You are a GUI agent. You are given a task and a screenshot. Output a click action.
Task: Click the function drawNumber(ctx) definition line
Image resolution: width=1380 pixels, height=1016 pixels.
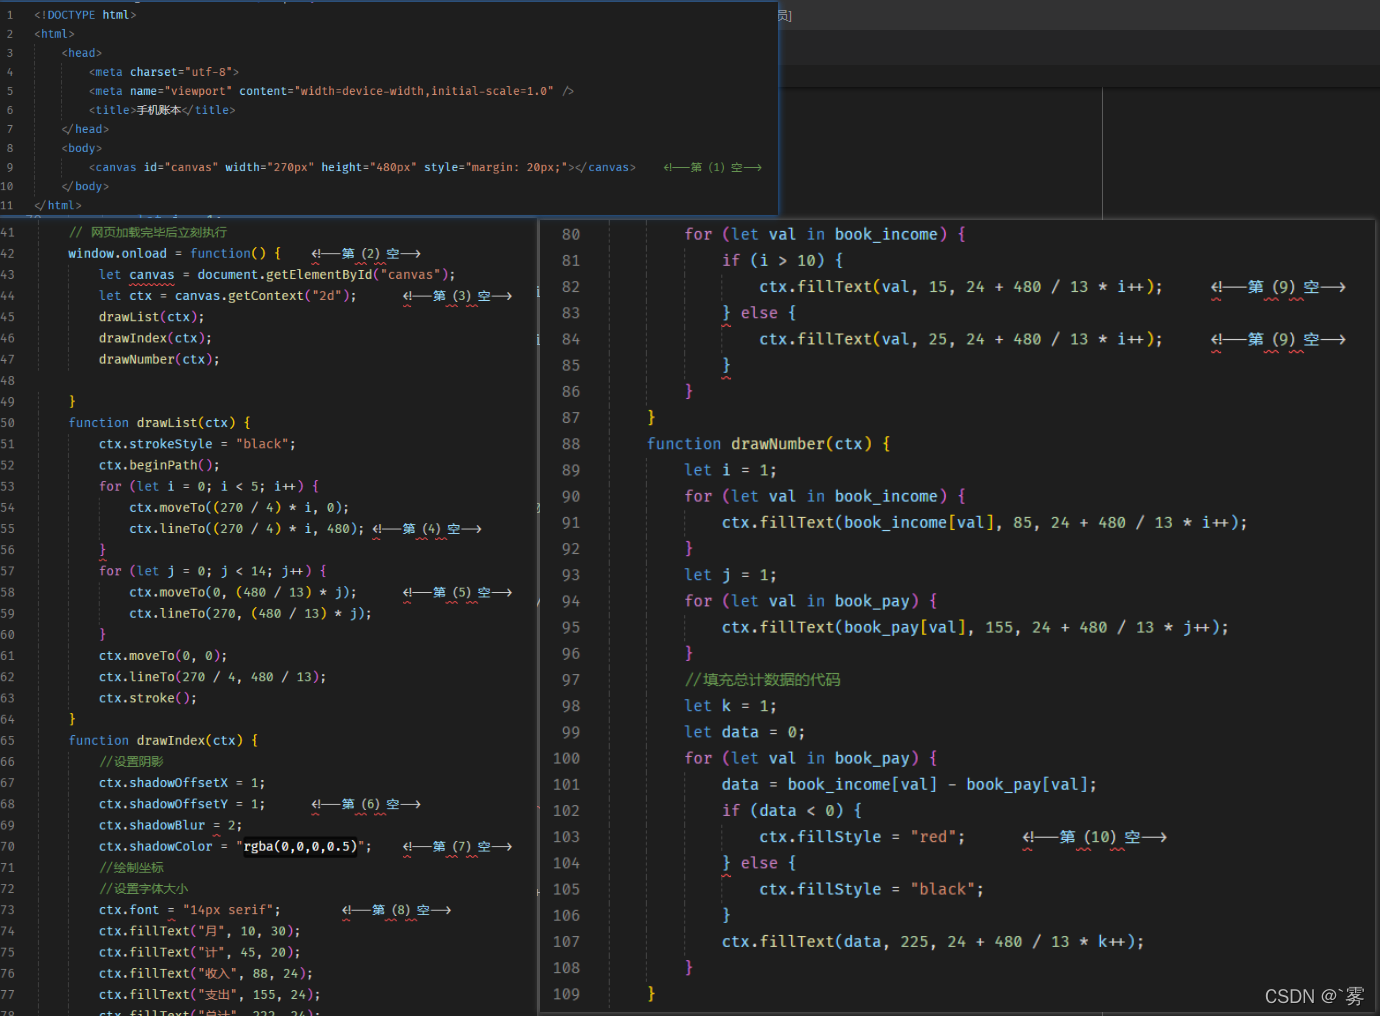[x=768, y=443]
